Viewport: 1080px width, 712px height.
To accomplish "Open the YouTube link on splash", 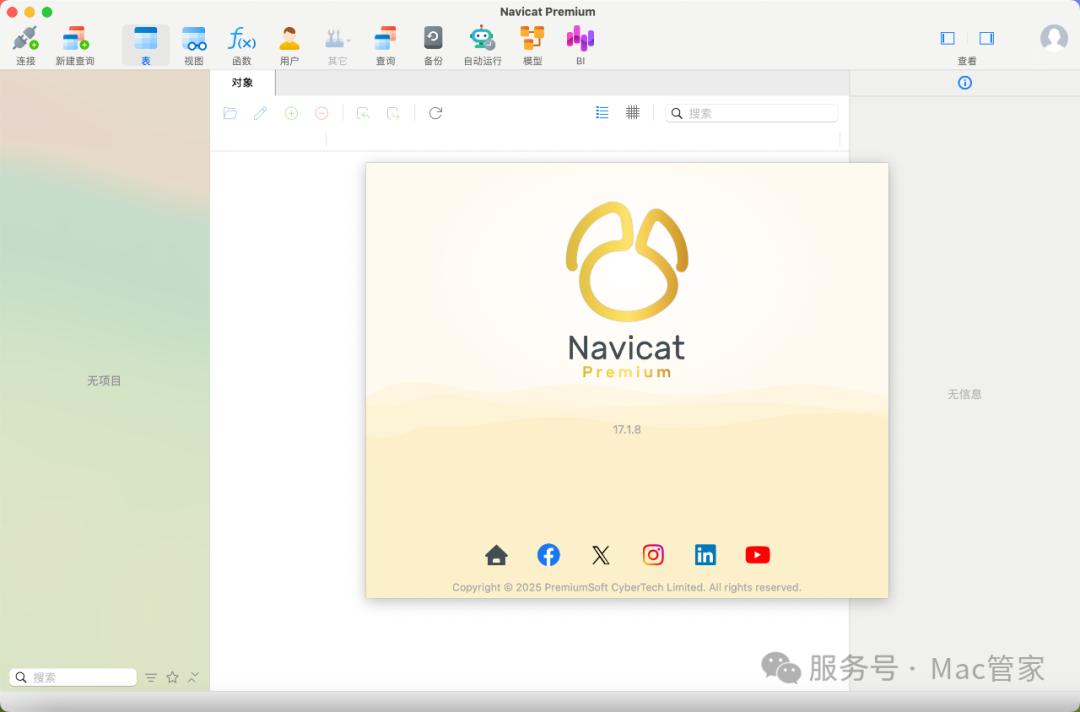I will [757, 555].
